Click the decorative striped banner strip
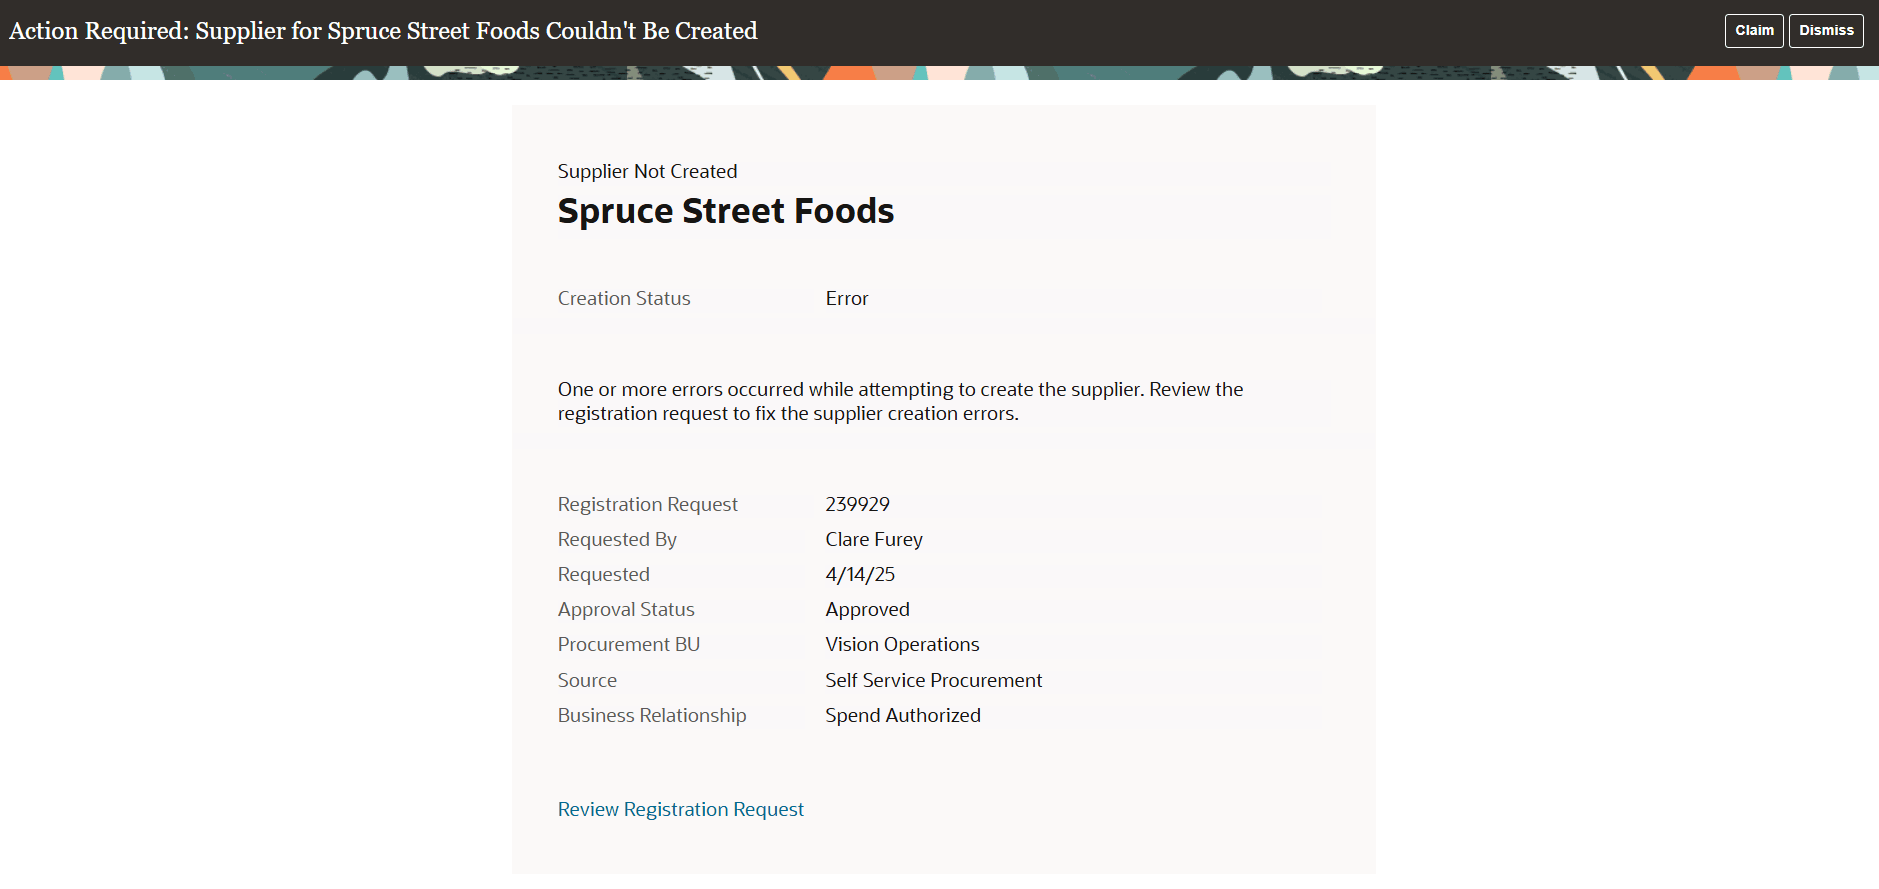The width and height of the screenshot is (1879, 889). (940, 70)
